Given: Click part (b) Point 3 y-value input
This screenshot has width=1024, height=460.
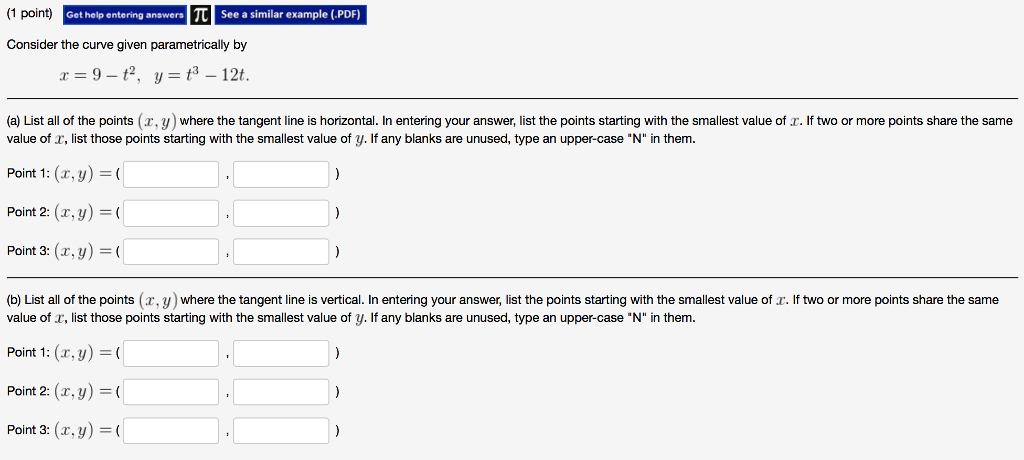Looking at the screenshot, I should (281, 431).
